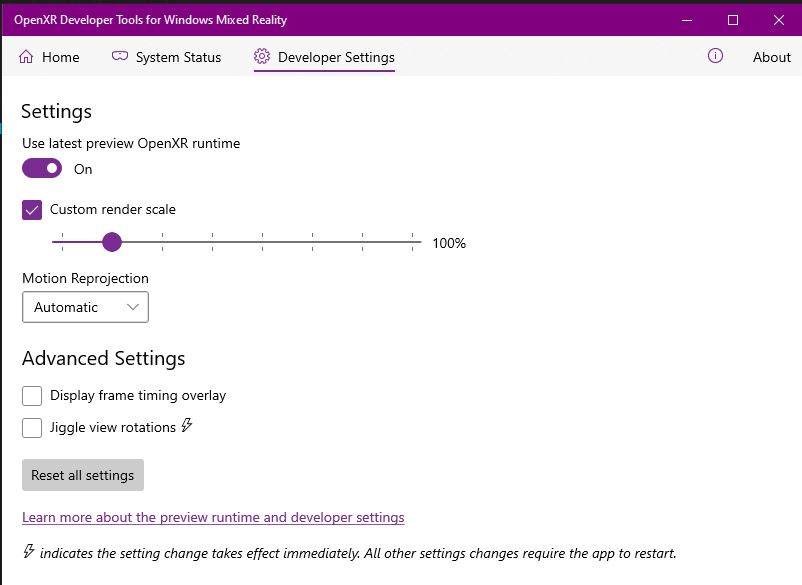The image size is (802, 585).
Task: Click the lightning bolt icon in footer note
Action: click(29, 551)
